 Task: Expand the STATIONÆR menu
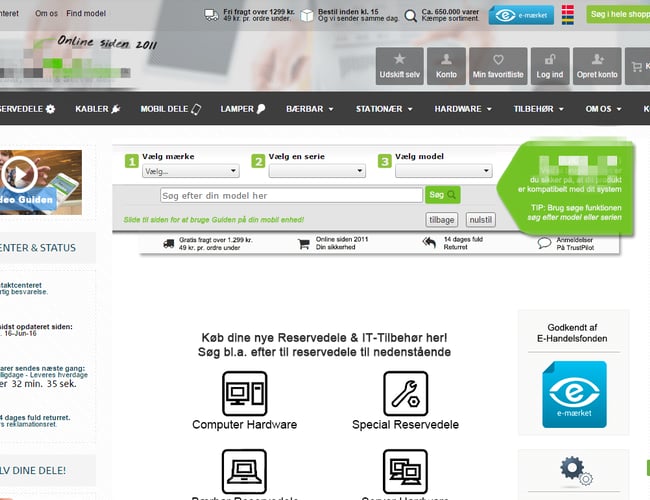click(384, 109)
